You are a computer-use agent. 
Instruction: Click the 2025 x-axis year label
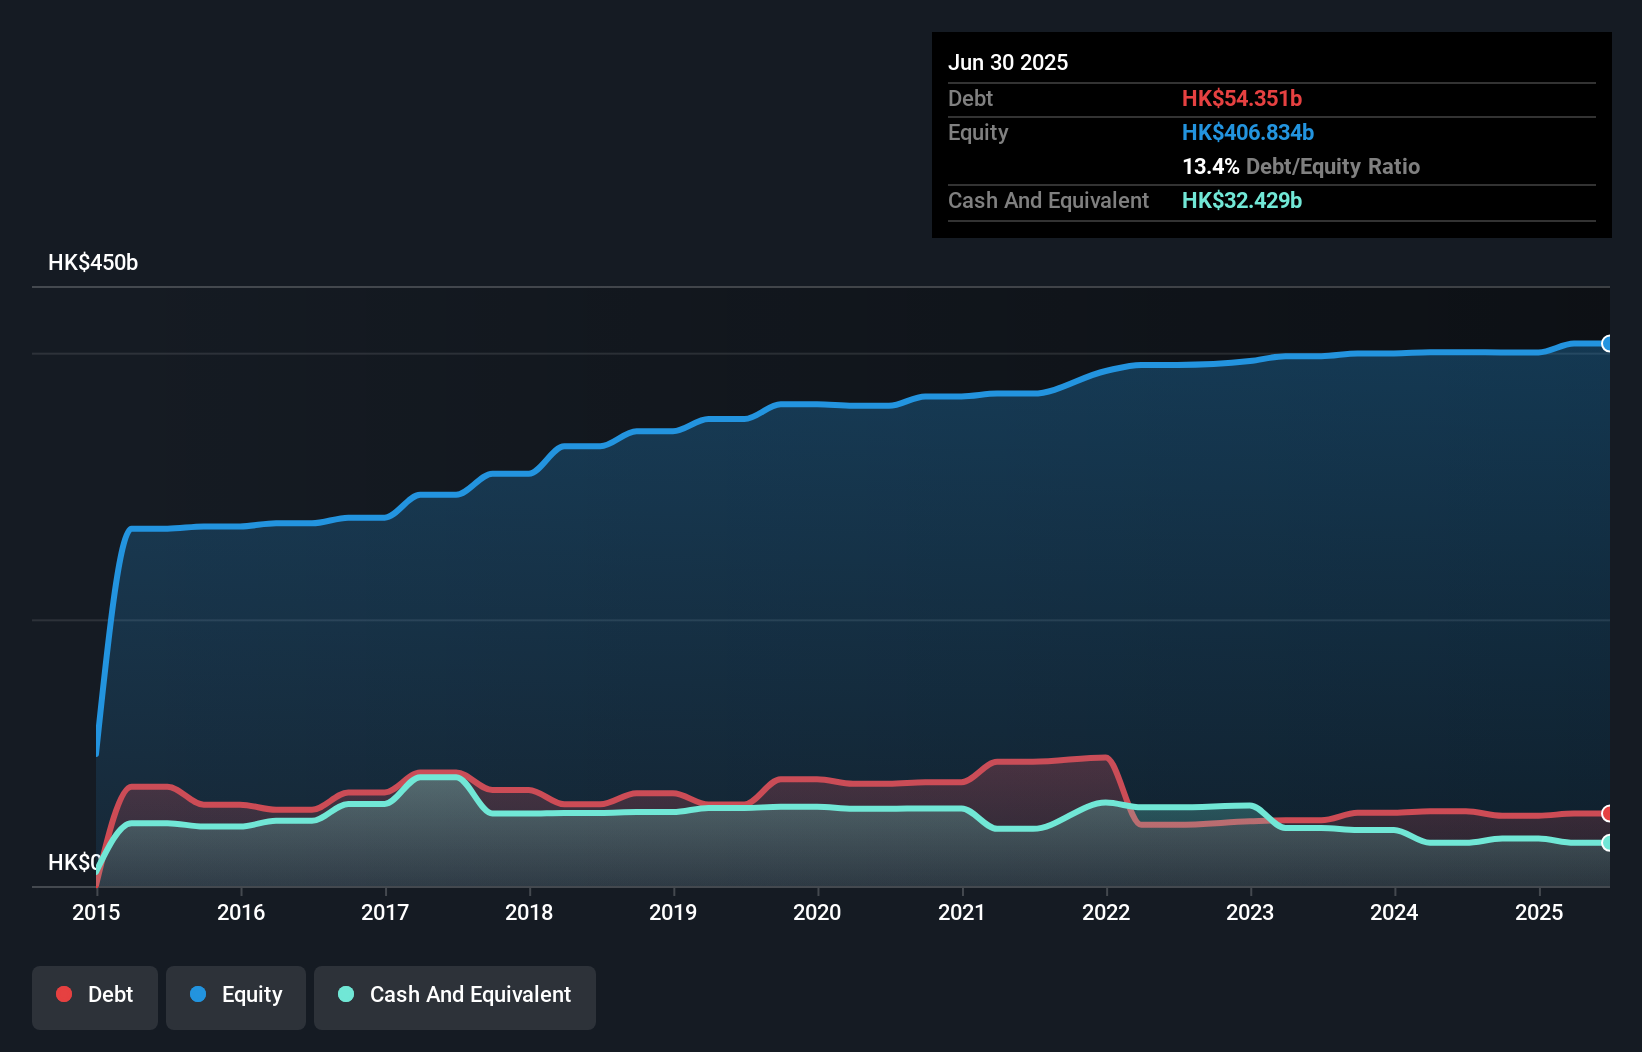[1539, 912]
